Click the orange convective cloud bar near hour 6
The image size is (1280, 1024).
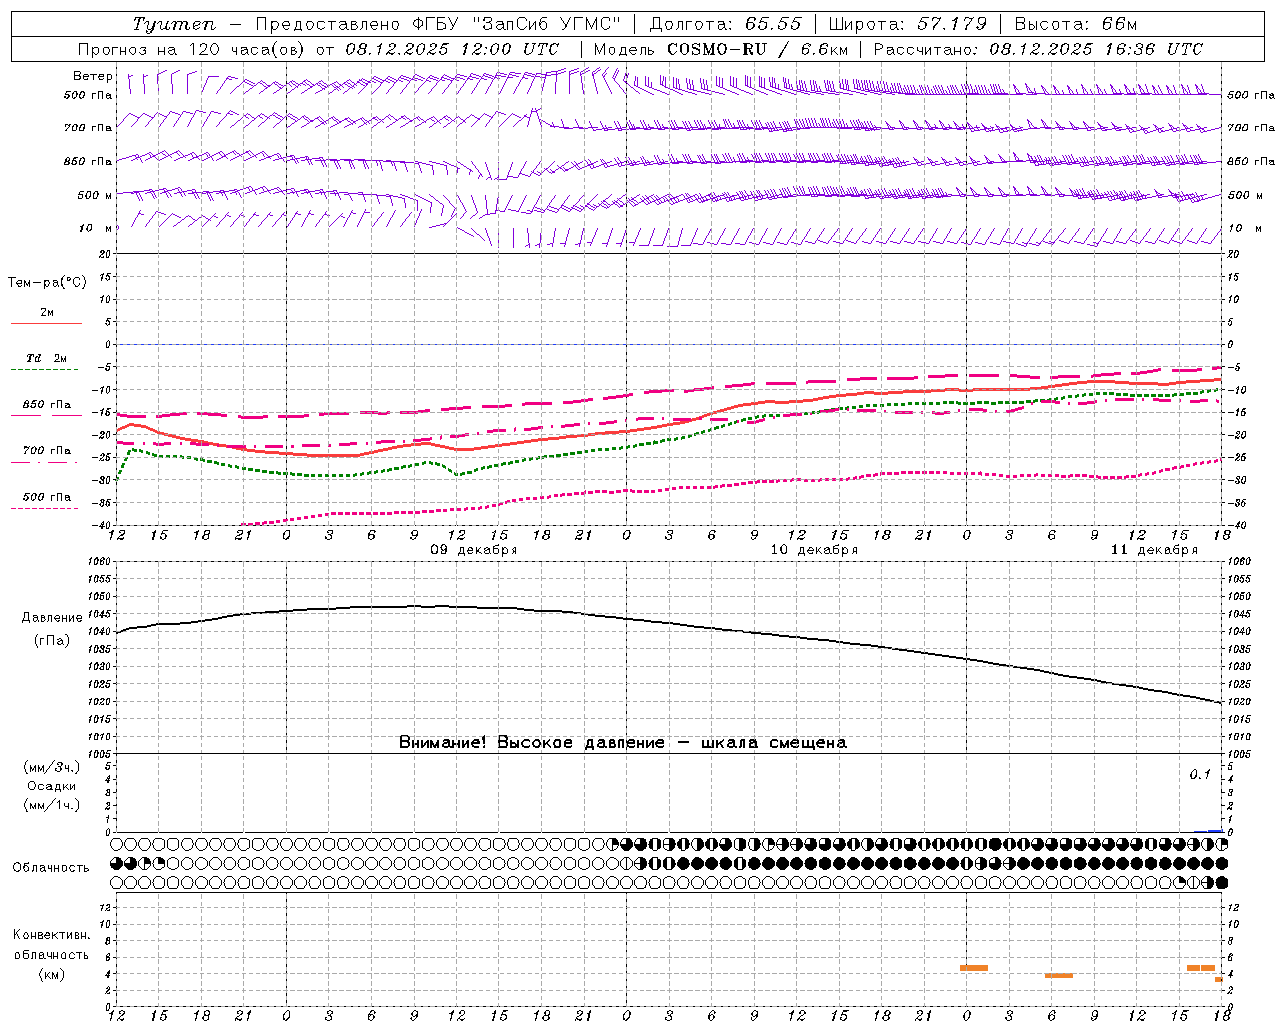(1059, 976)
